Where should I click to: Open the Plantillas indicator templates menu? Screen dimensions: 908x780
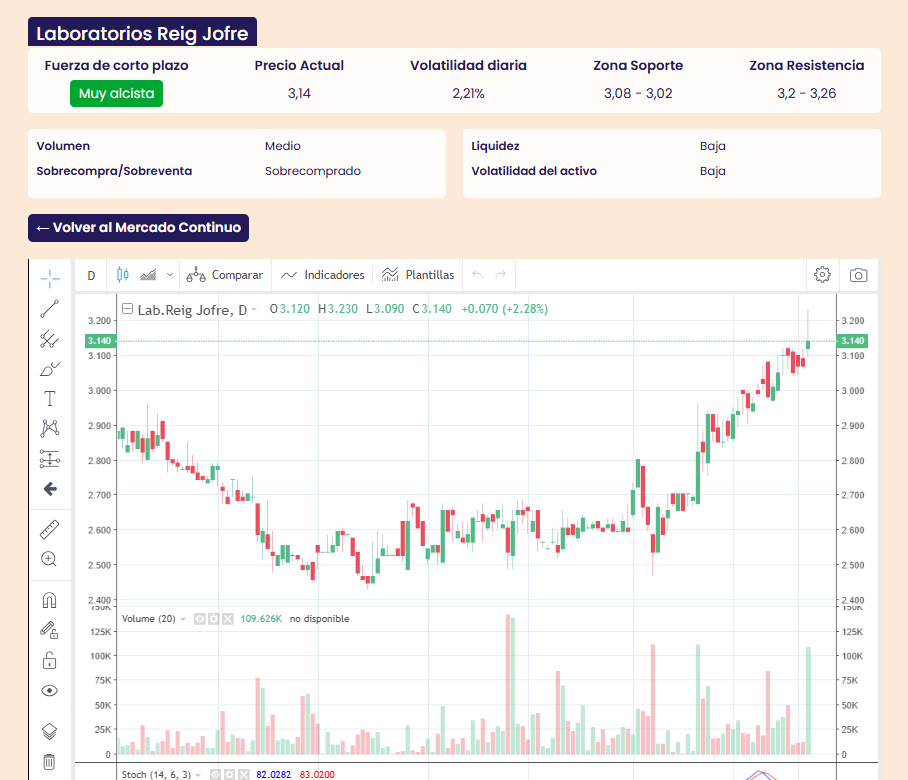point(418,275)
